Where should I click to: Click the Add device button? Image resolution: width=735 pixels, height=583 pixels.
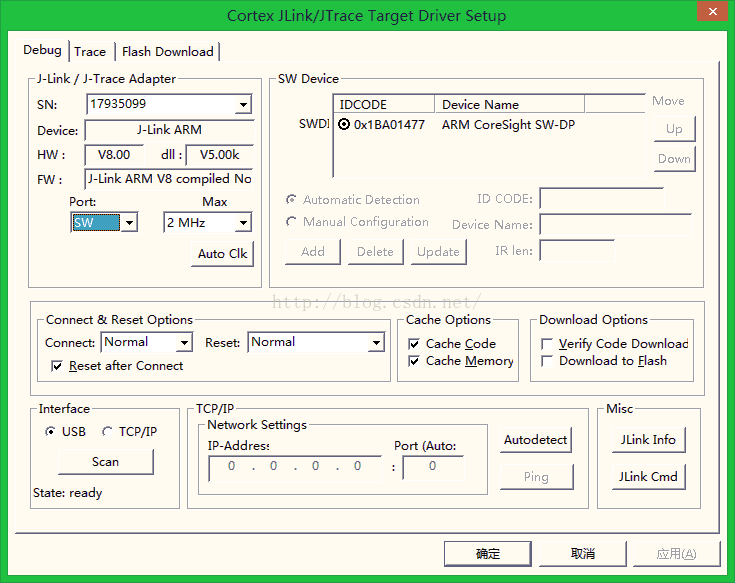point(313,252)
